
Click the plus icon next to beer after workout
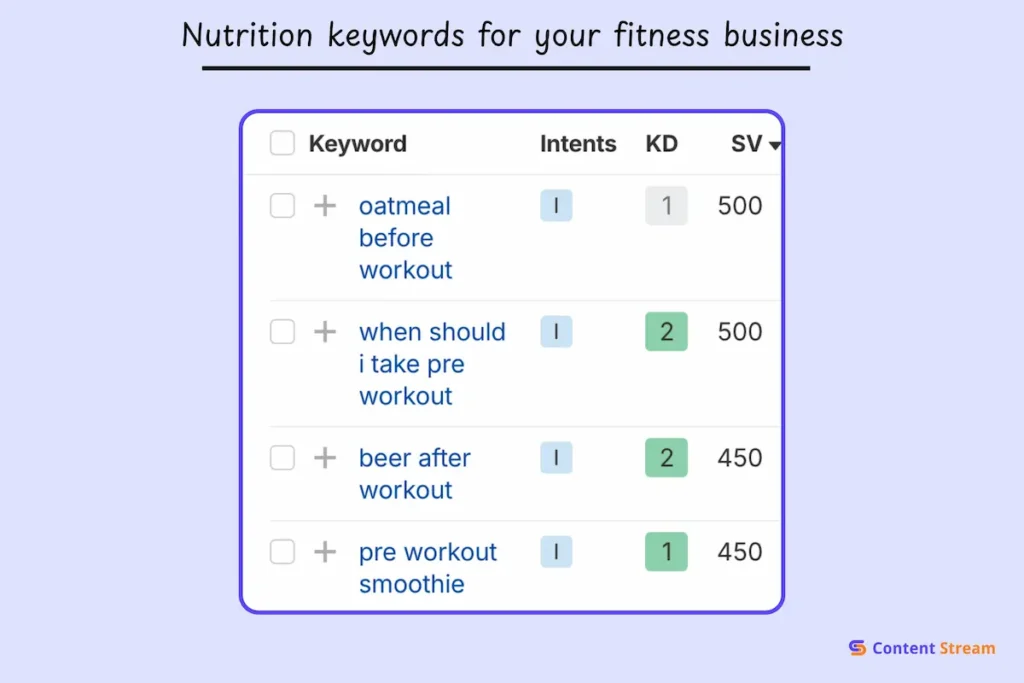click(x=325, y=458)
